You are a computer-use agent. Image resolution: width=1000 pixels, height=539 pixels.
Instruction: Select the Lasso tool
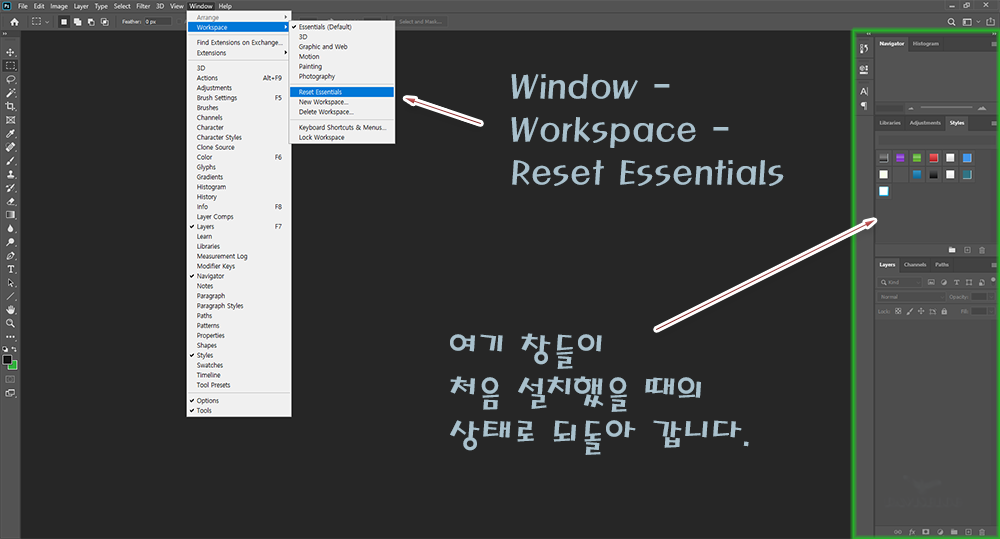point(10,79)
